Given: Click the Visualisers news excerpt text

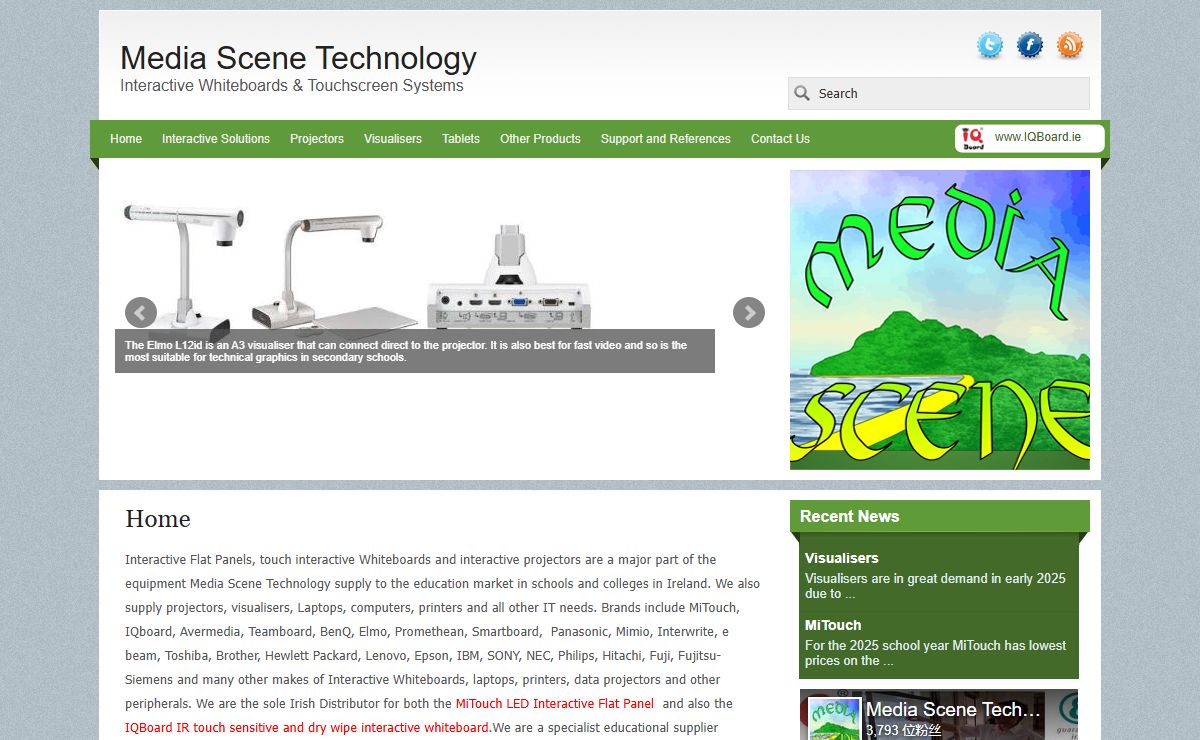Looking at the screenshot, I should [x=935, y=586].
